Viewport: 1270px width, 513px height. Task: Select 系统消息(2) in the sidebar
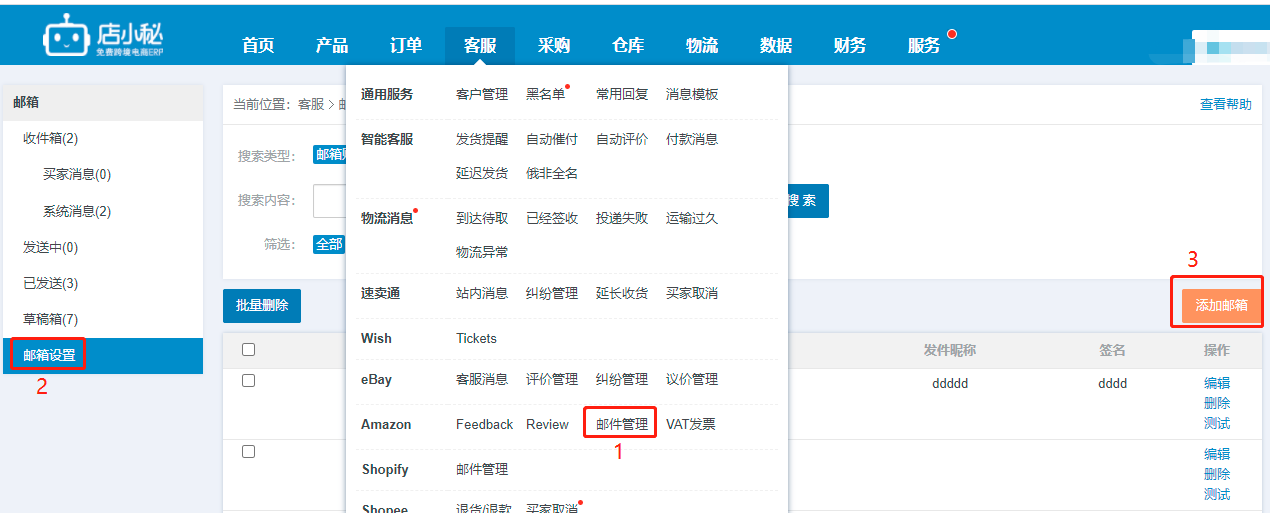point(77,211)
